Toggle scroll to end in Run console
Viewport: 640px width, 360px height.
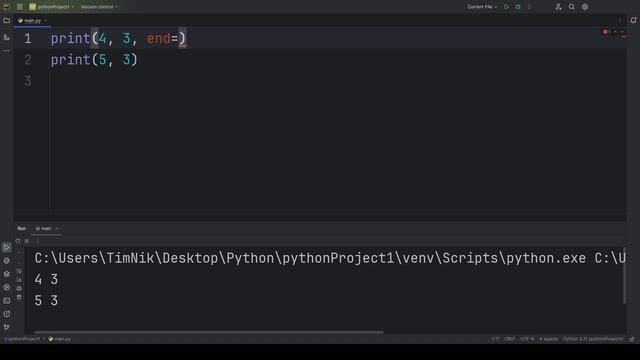[19, 280]
